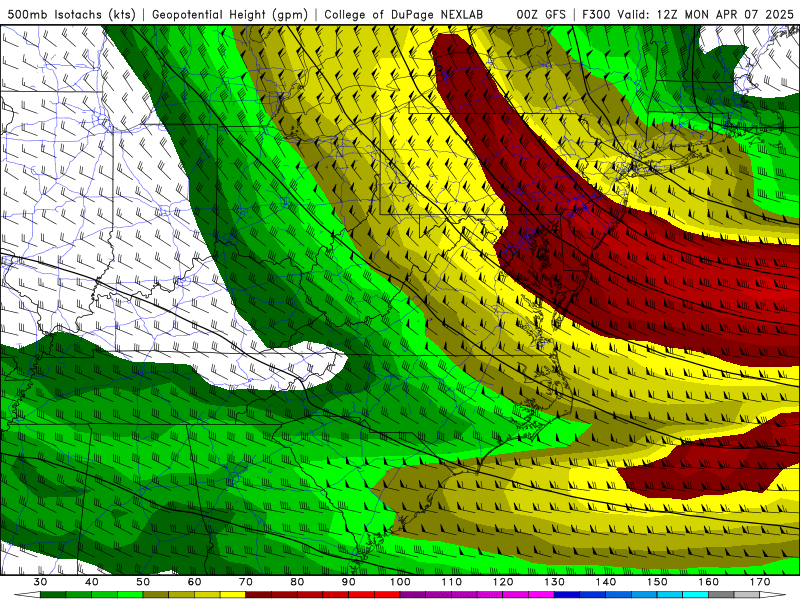
Task: Click the olive 50-55 kt legend swatch
Action: click(156, 595)
